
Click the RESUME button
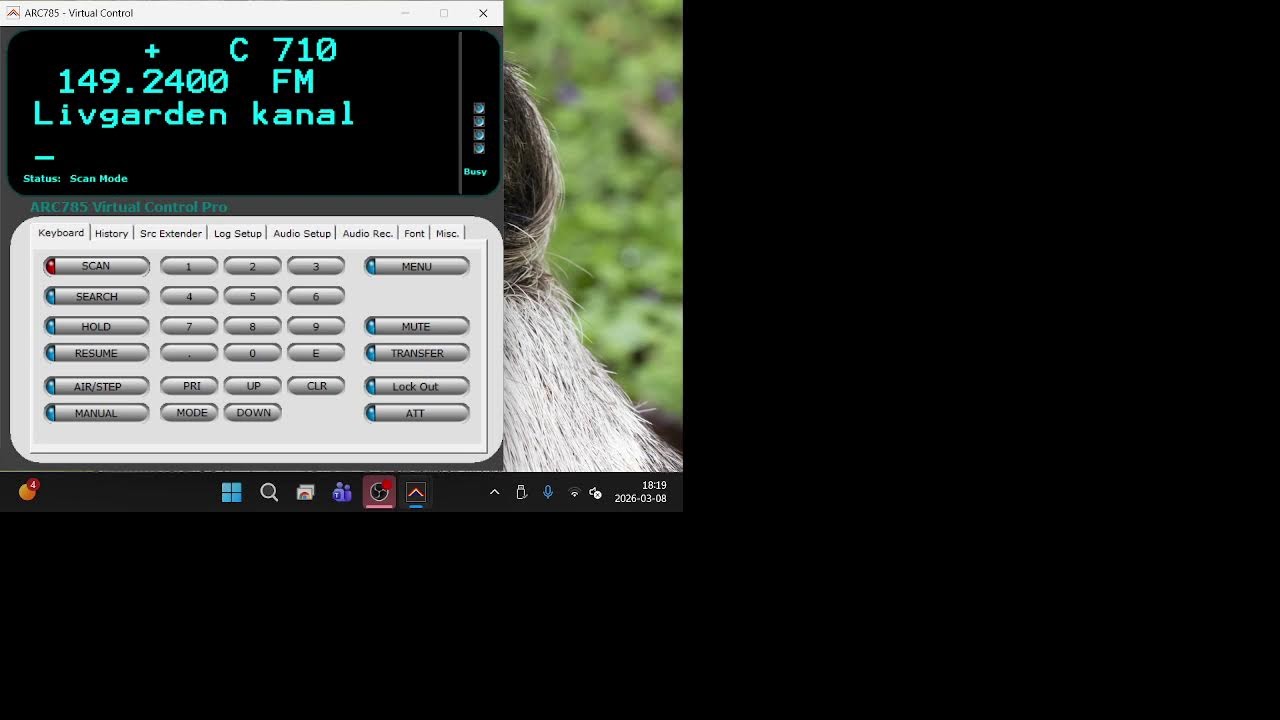(96, 353)
